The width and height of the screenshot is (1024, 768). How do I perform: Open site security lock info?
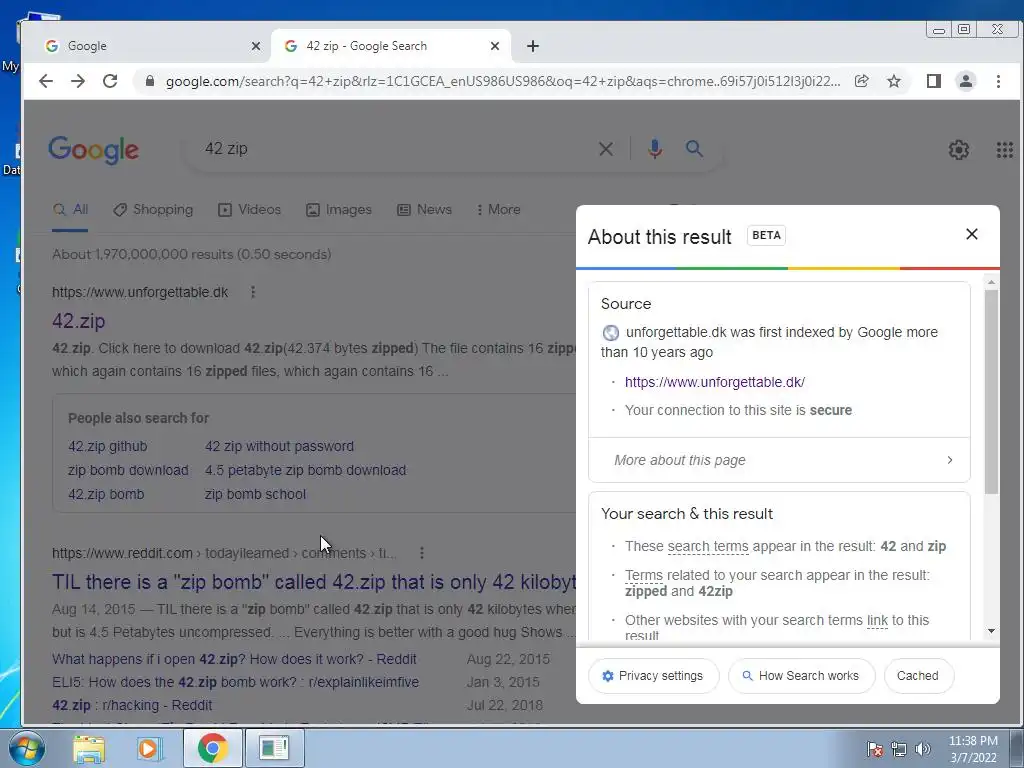point(150,81)
